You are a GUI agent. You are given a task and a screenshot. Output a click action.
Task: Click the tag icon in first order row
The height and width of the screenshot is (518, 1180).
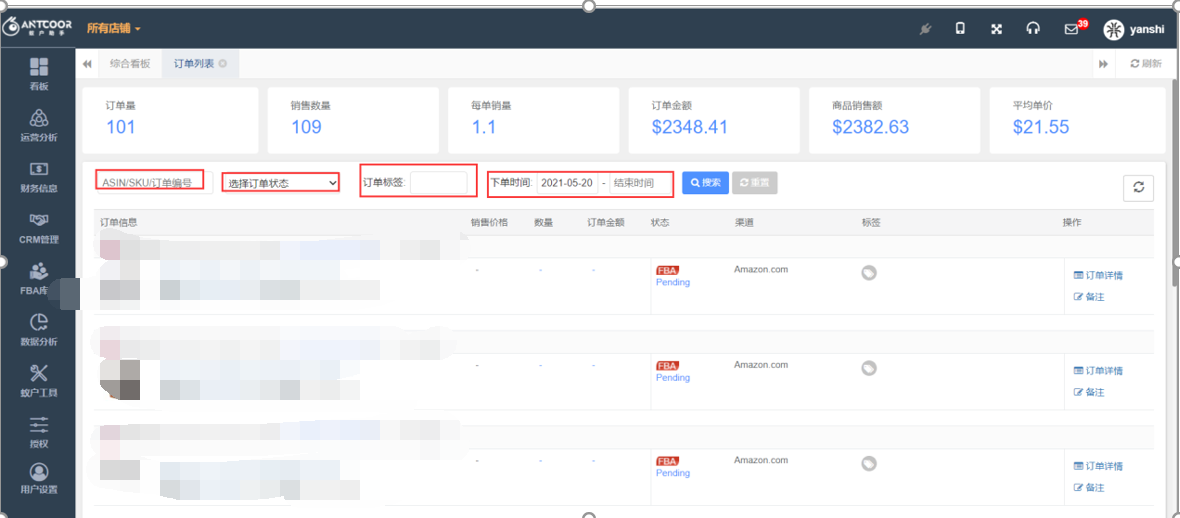tap(868, 273)
